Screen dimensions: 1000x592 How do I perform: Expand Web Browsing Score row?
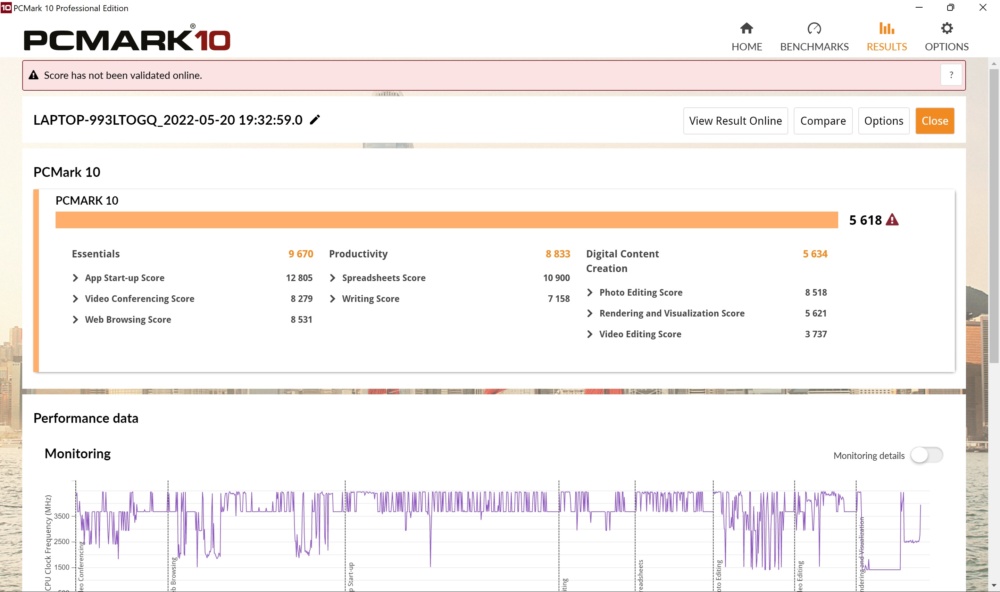pos(75,320)
